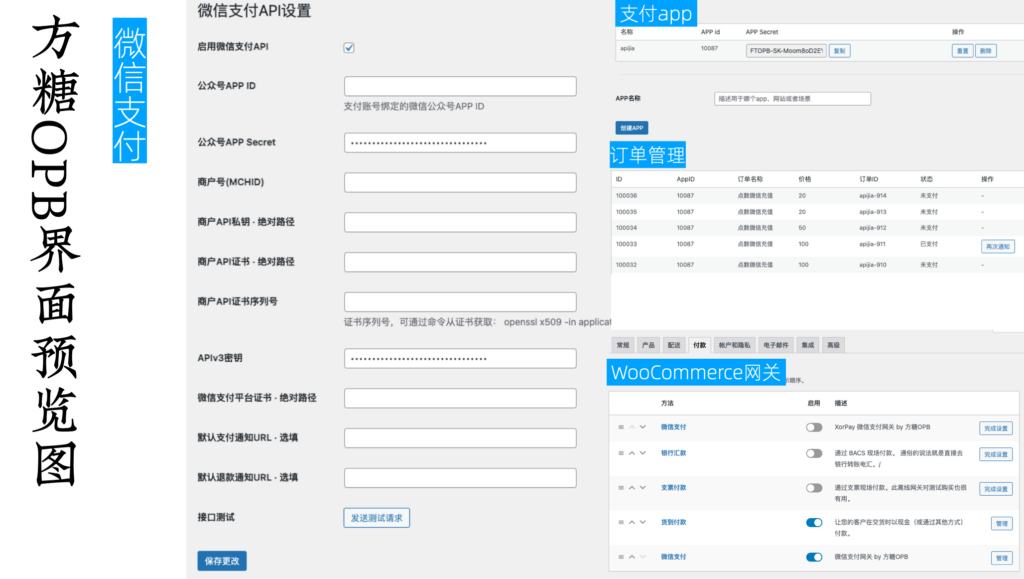The width and height of the screenshot is (1024, 579).
Task: Click the 保存更改 button
Action: [x=222, y=560]
